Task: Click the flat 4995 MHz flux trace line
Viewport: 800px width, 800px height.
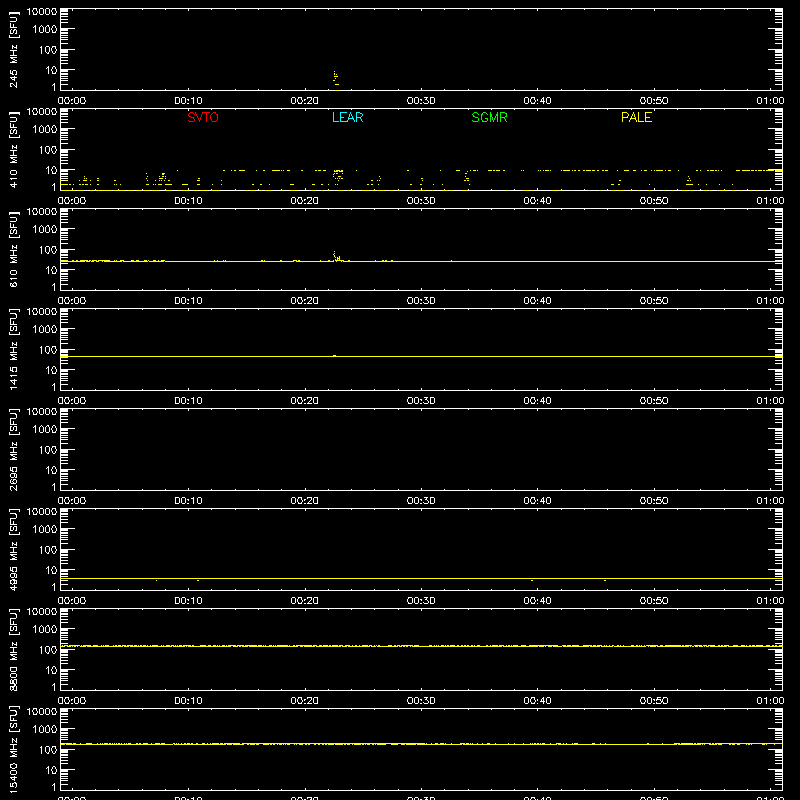Action: click(x=421, y=579)
